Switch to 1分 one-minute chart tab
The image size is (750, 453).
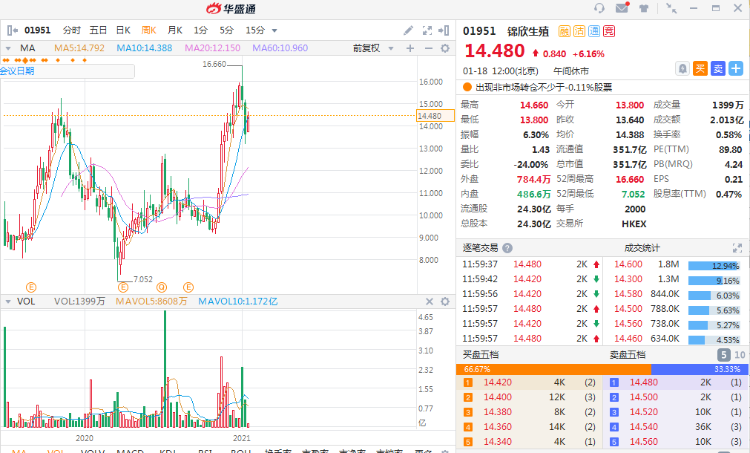point(200,30)
